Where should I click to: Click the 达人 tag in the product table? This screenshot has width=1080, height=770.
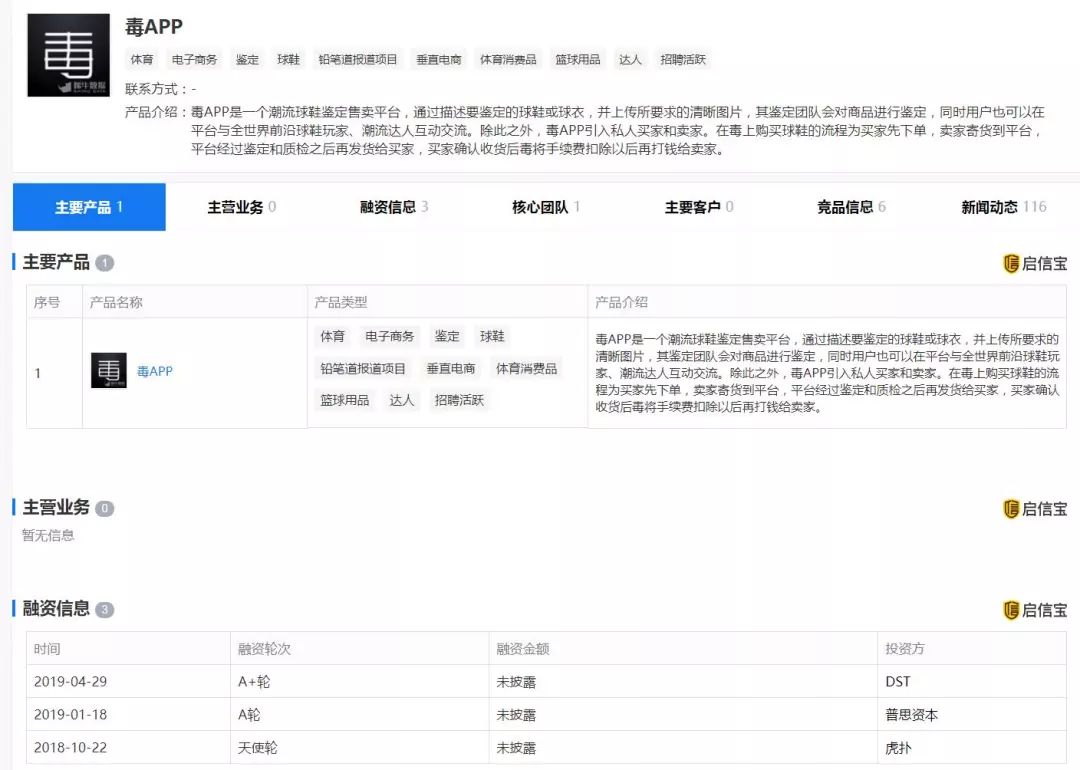tap(402, 401)
